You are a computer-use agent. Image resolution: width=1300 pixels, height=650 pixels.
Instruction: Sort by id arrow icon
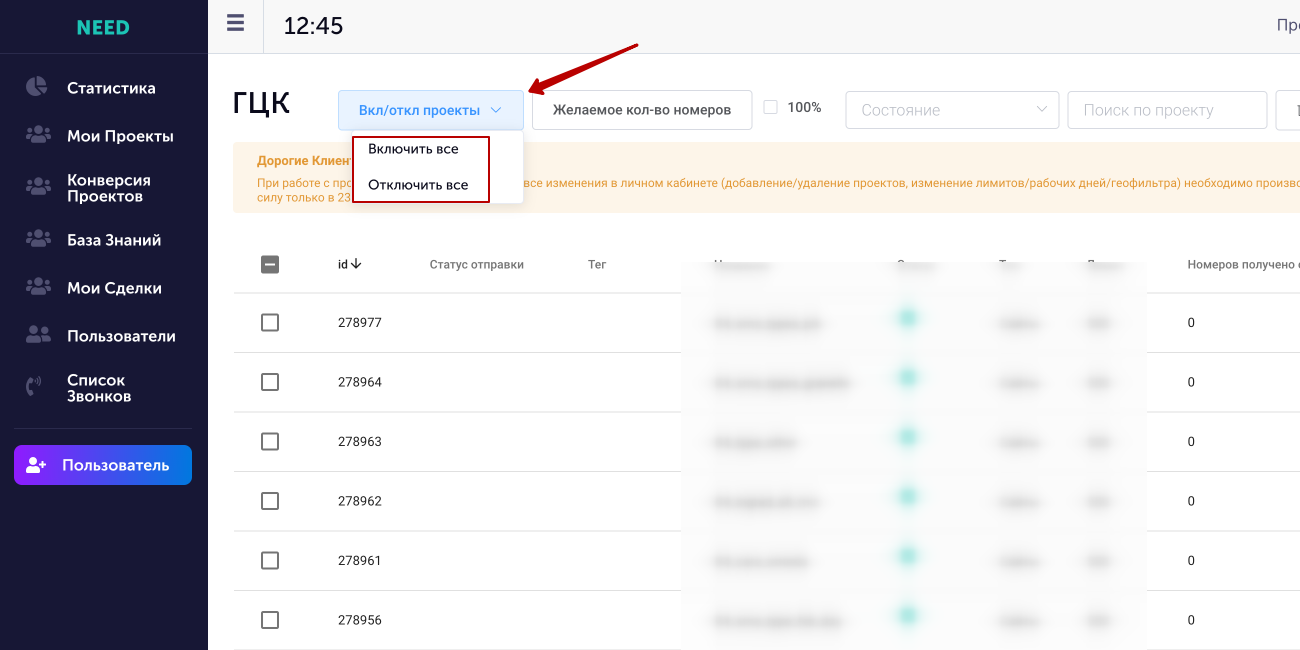click(x=356, y=264)
